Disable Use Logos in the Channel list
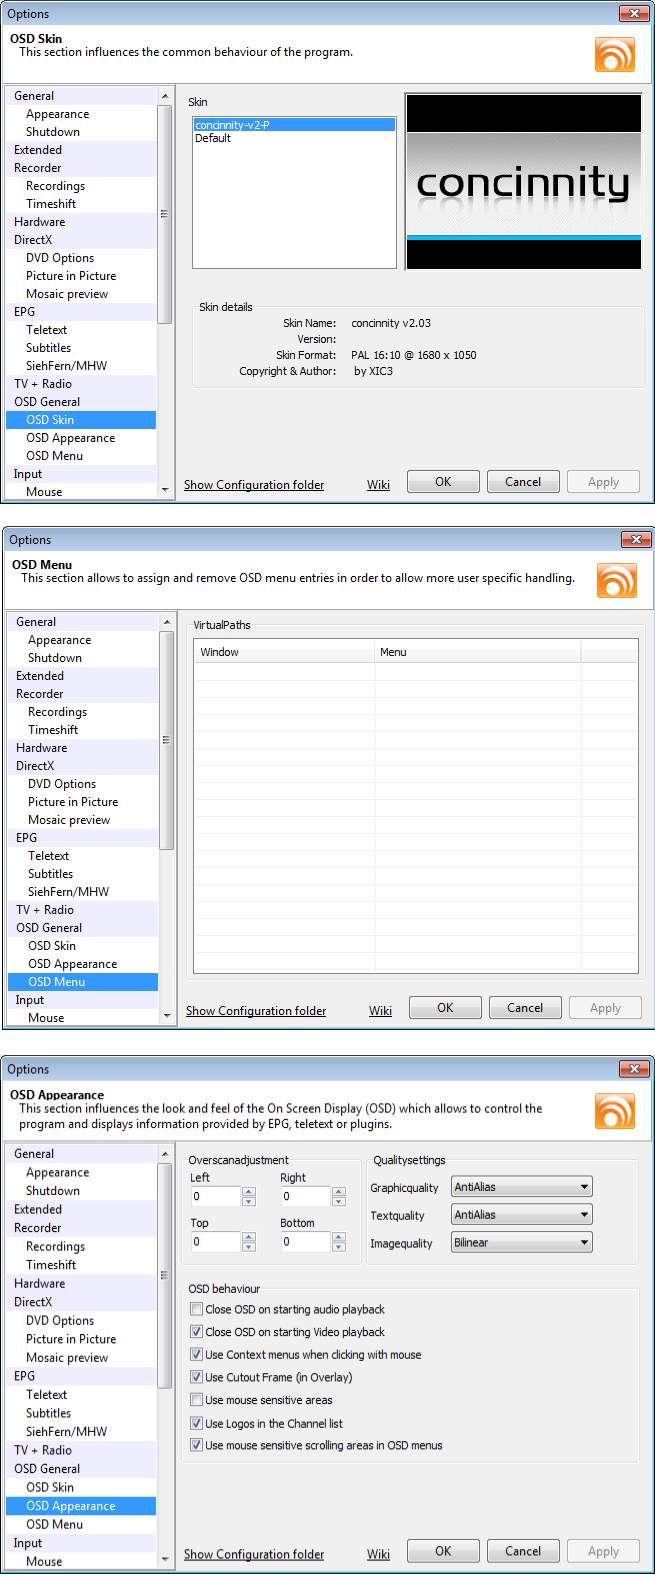Viewport: 655px width, 1579px height. (196, 1423)
